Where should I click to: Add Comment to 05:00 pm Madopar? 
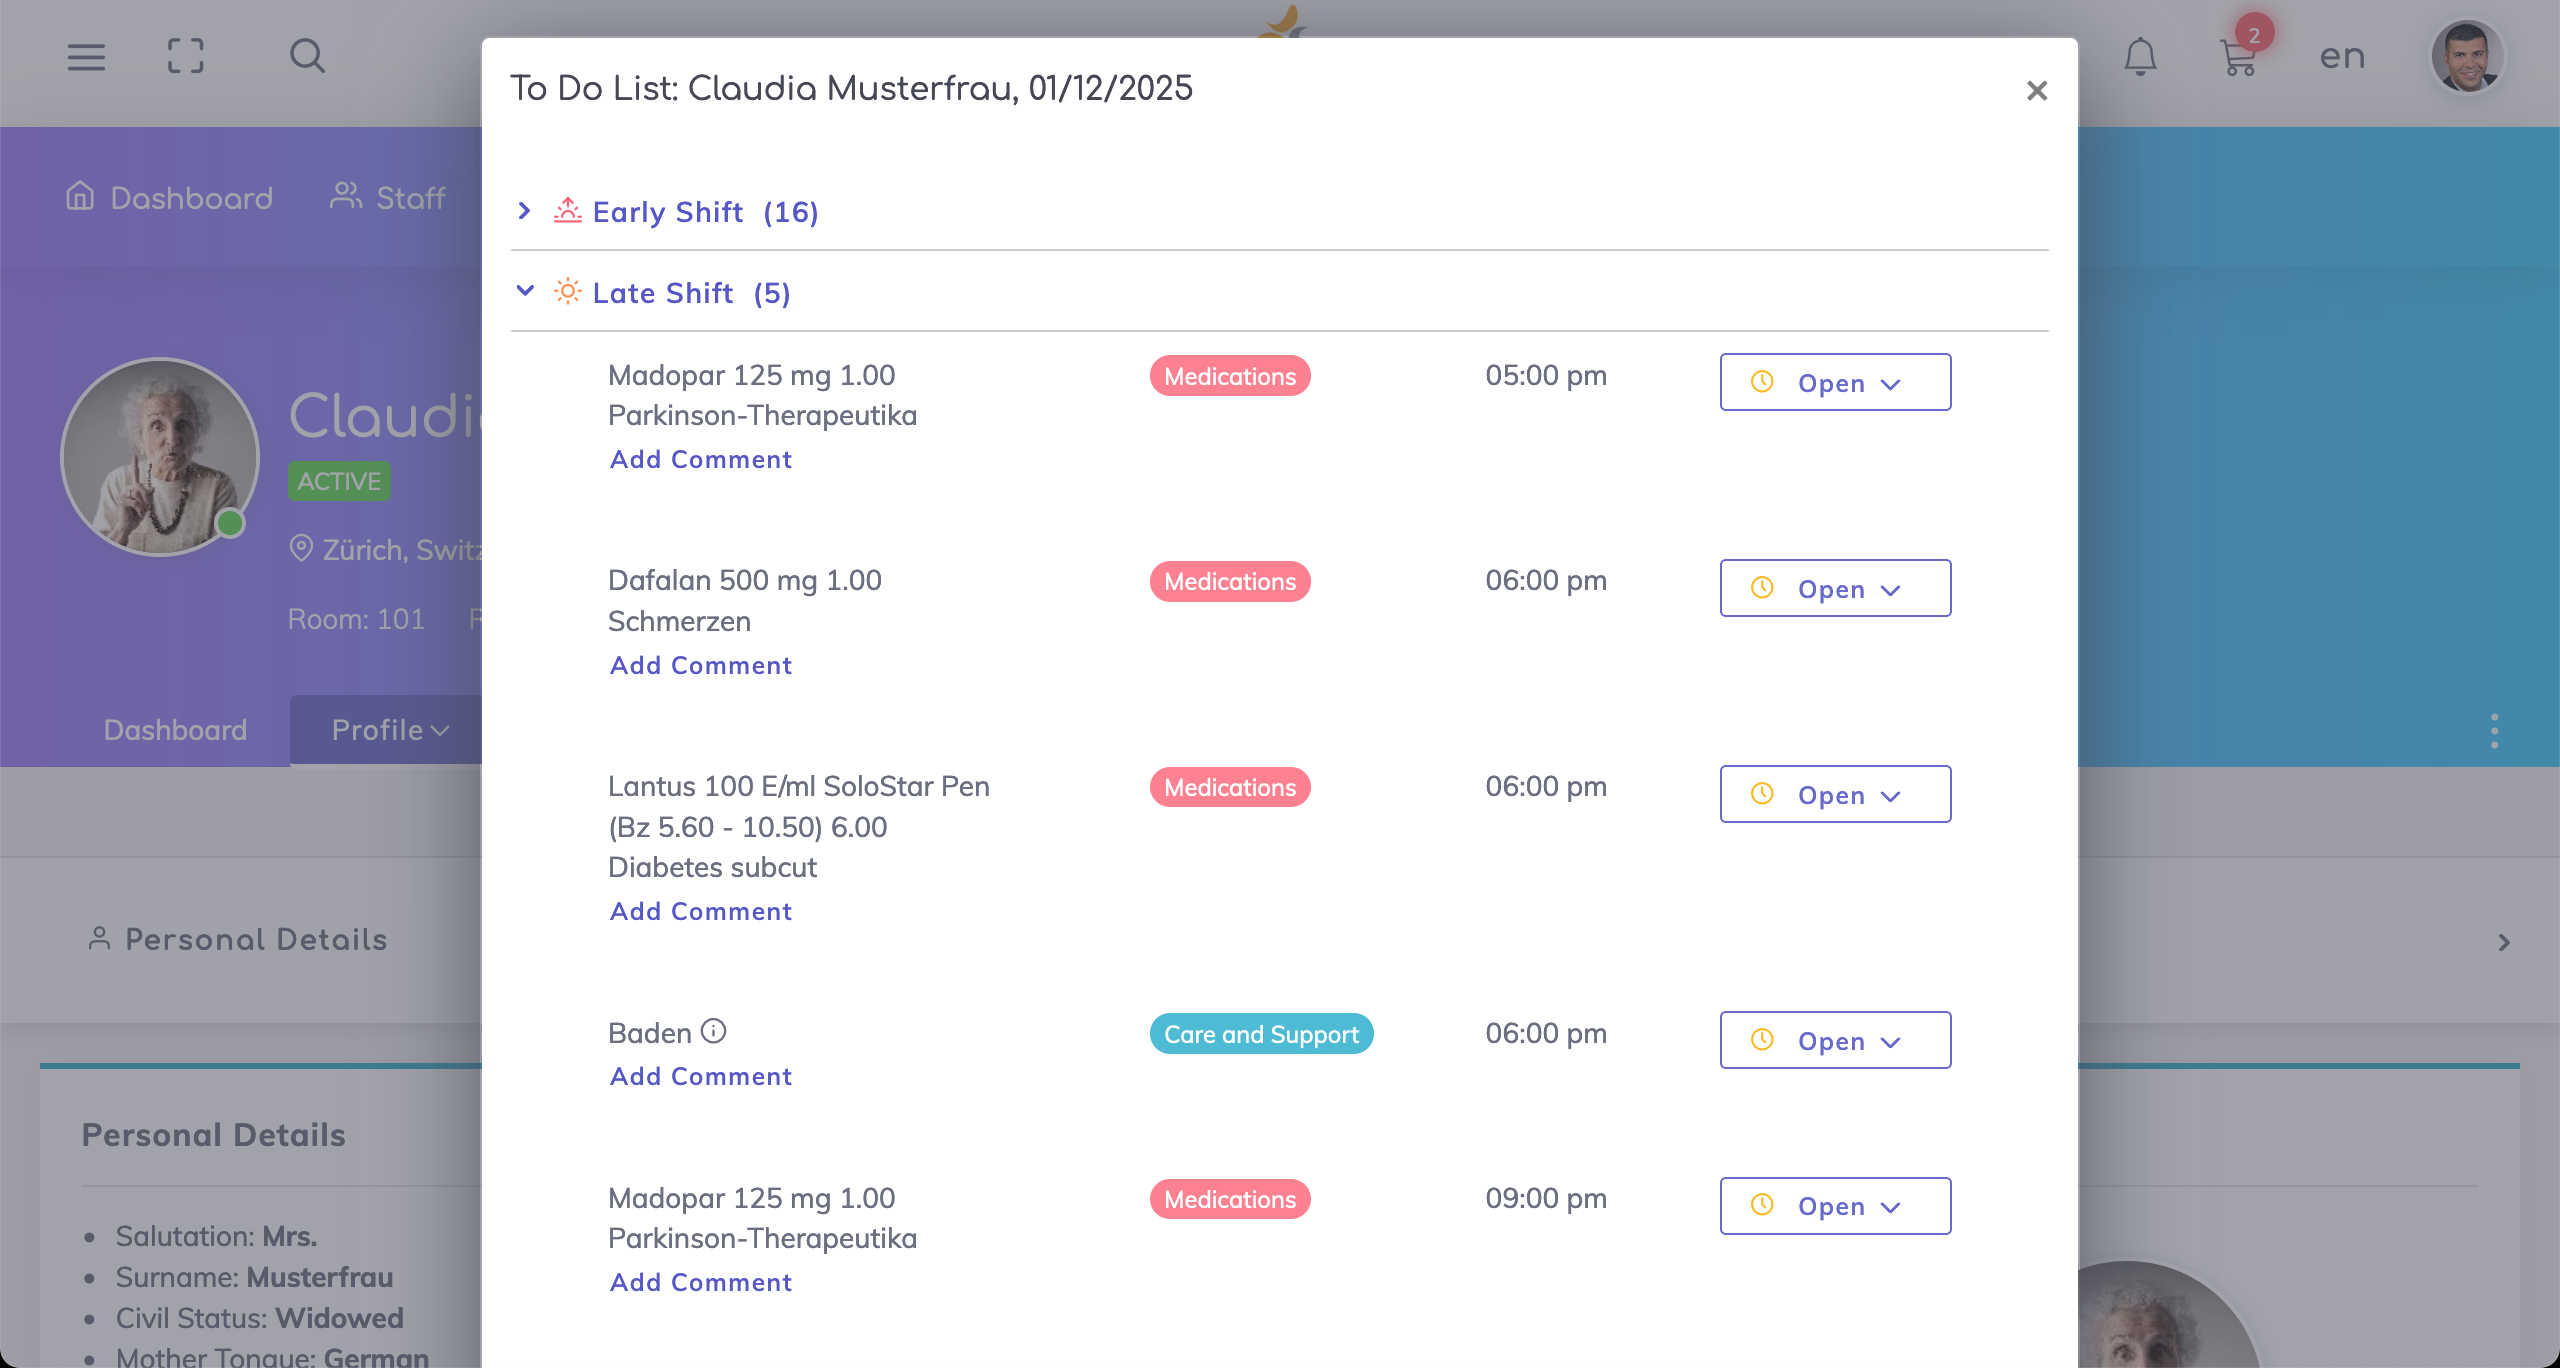tap(700, 459)
